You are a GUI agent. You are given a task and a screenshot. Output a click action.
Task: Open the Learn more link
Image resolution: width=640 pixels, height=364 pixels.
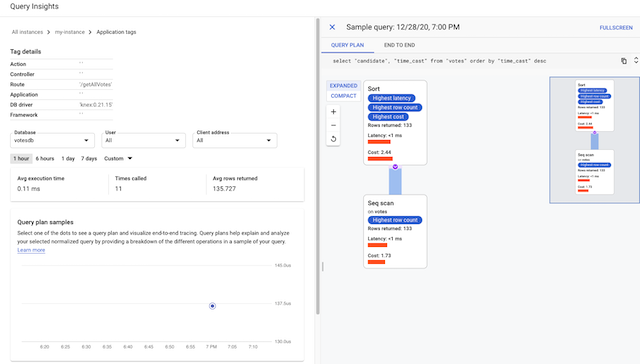click(x=31, y=250)
